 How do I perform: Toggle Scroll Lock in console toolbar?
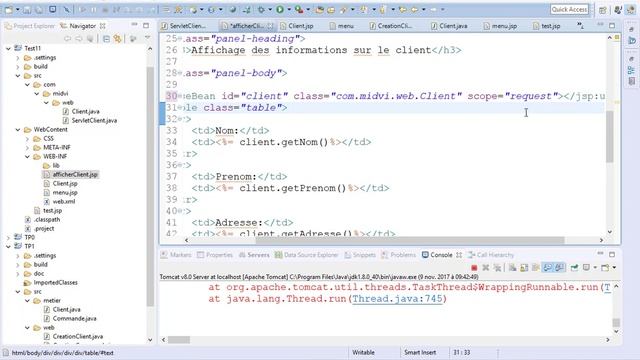pos(524,268)
